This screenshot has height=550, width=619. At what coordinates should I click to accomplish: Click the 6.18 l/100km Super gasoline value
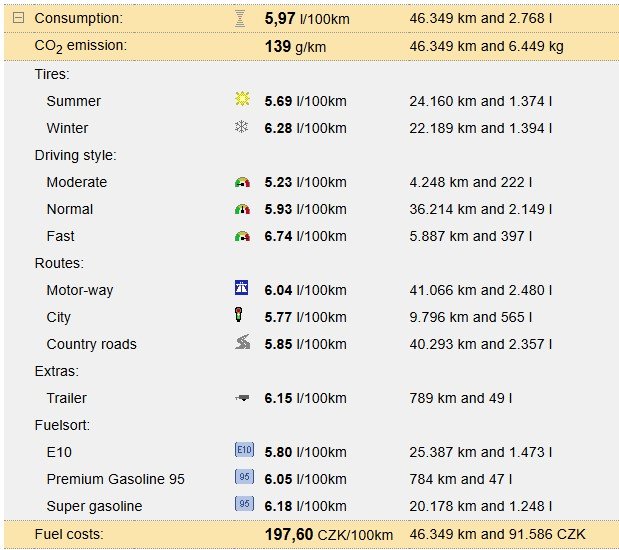coord(306,506)
